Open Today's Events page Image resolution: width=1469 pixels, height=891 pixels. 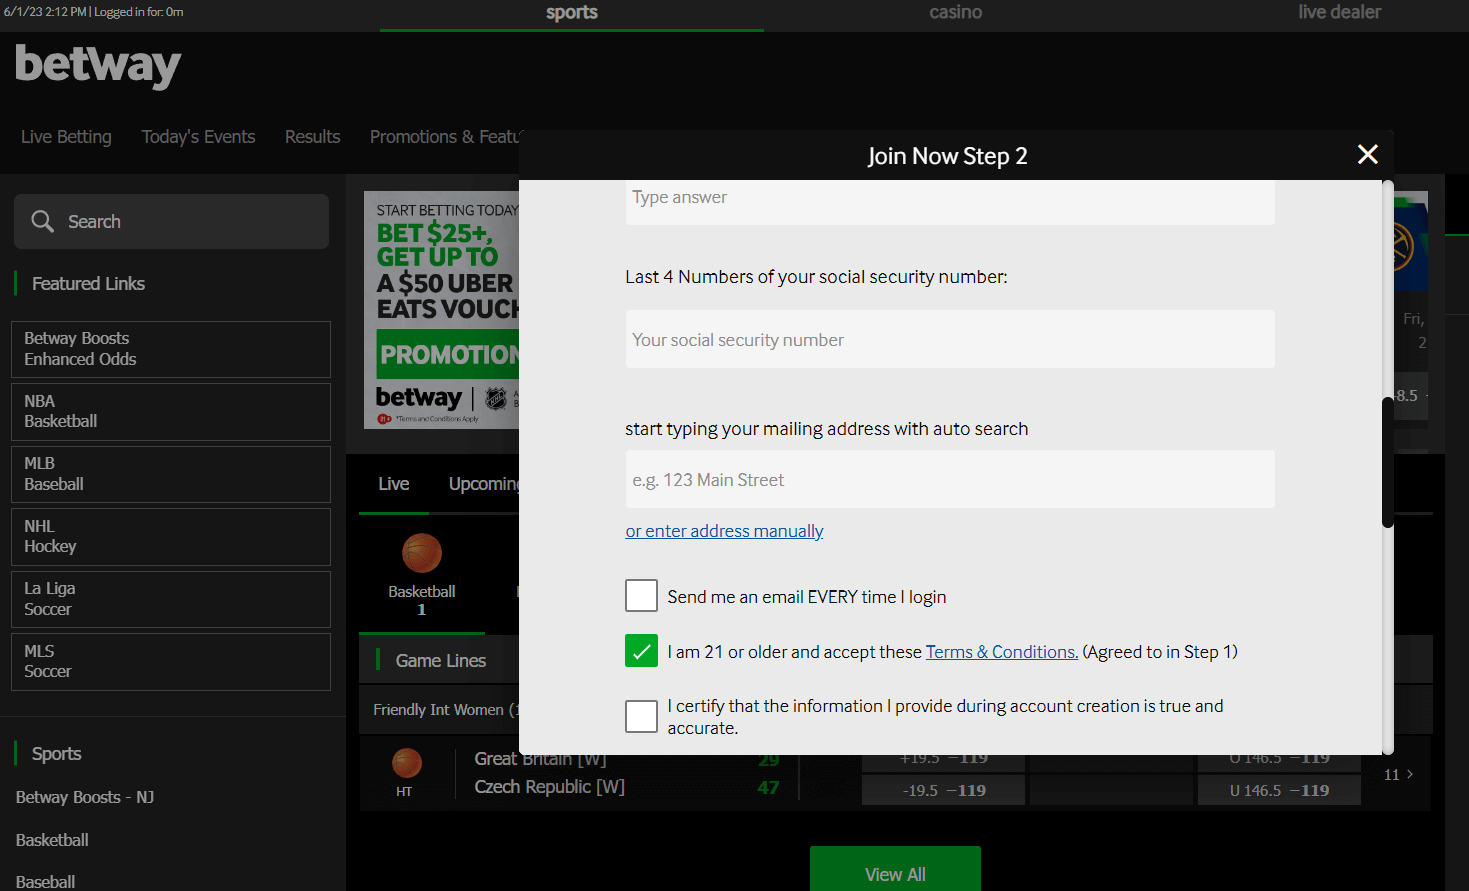pyautogui.click(x=198, y=137)
